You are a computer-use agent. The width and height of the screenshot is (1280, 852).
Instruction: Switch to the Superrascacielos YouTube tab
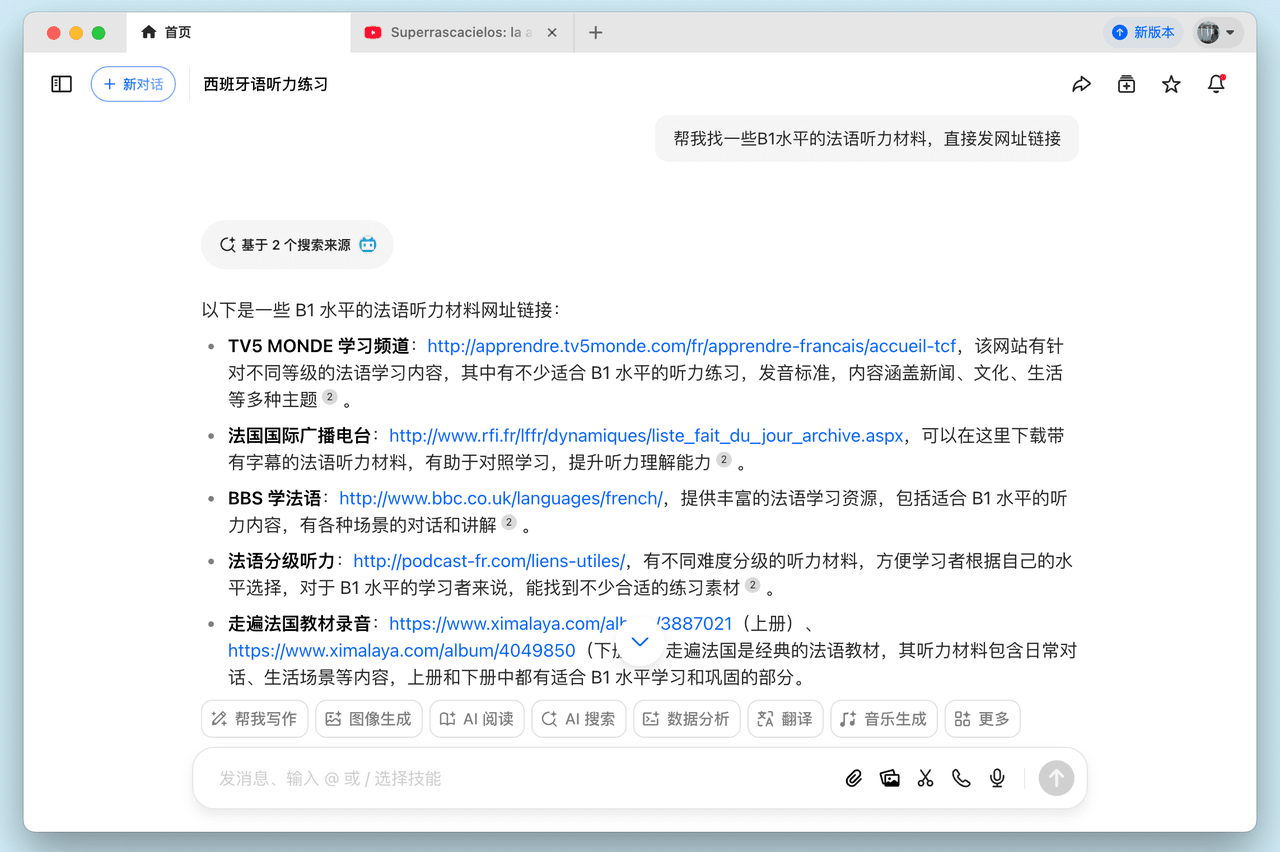point(462,33)
